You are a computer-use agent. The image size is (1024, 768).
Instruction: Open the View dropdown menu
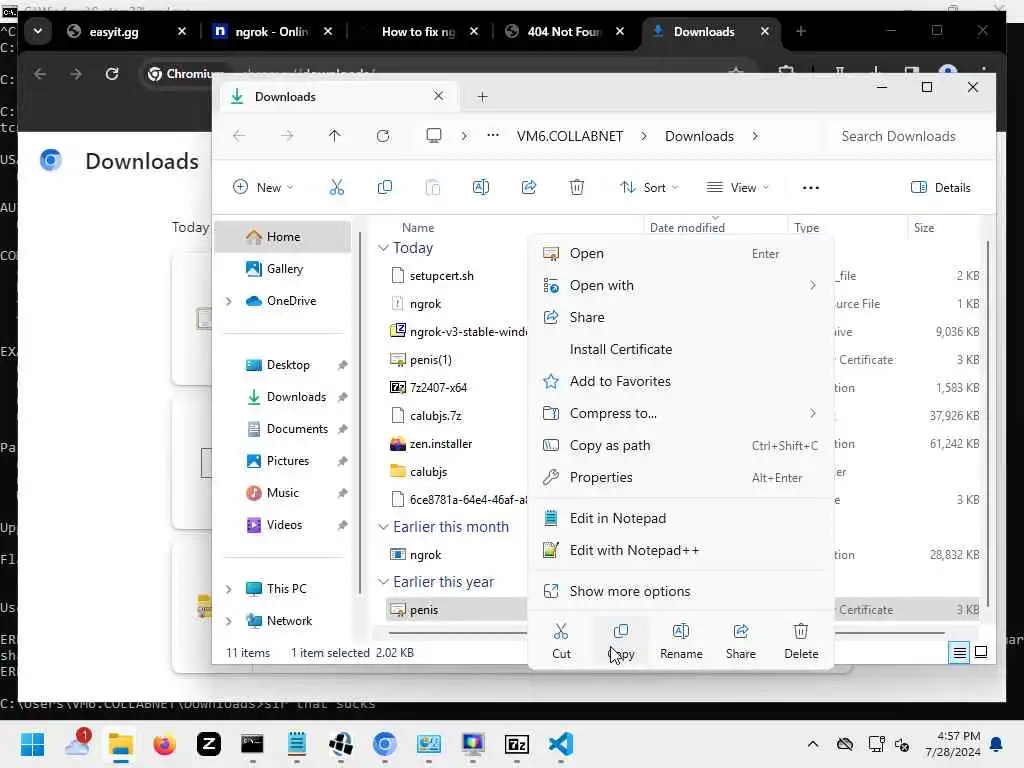click(738, 187)
